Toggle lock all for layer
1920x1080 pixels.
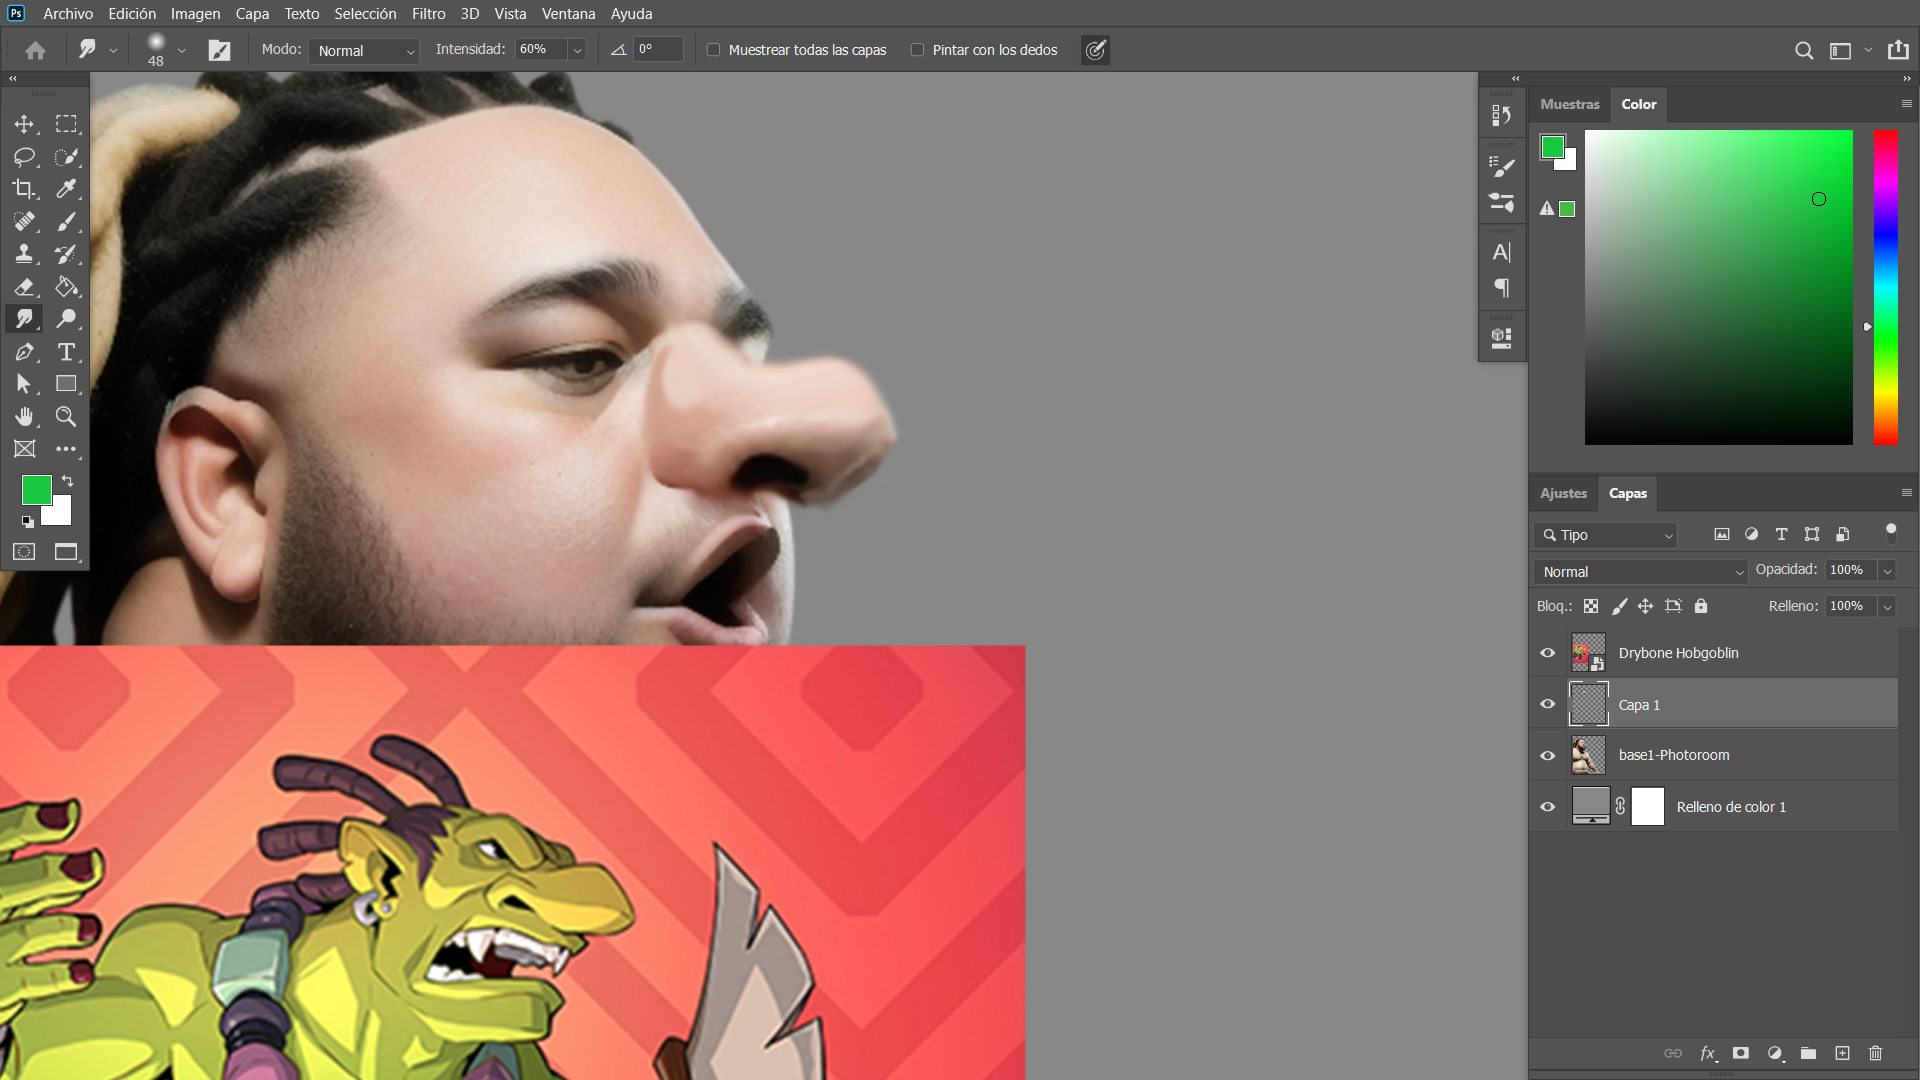click(x=1701, y=606)
